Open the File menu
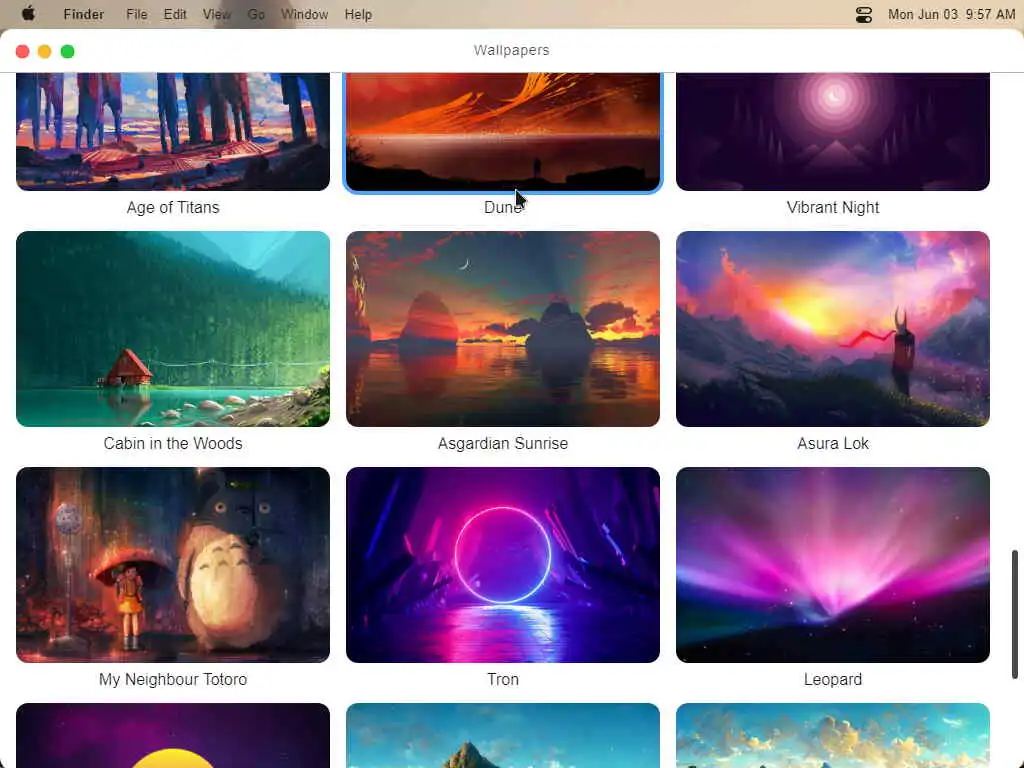The height and width of the screenshot is (768, 1024). (136, 14)
